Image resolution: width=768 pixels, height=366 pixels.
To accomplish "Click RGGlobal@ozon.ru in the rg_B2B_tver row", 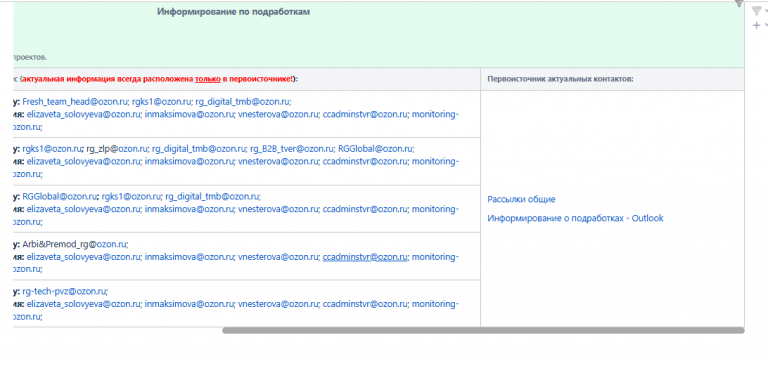I will (376, 149).
